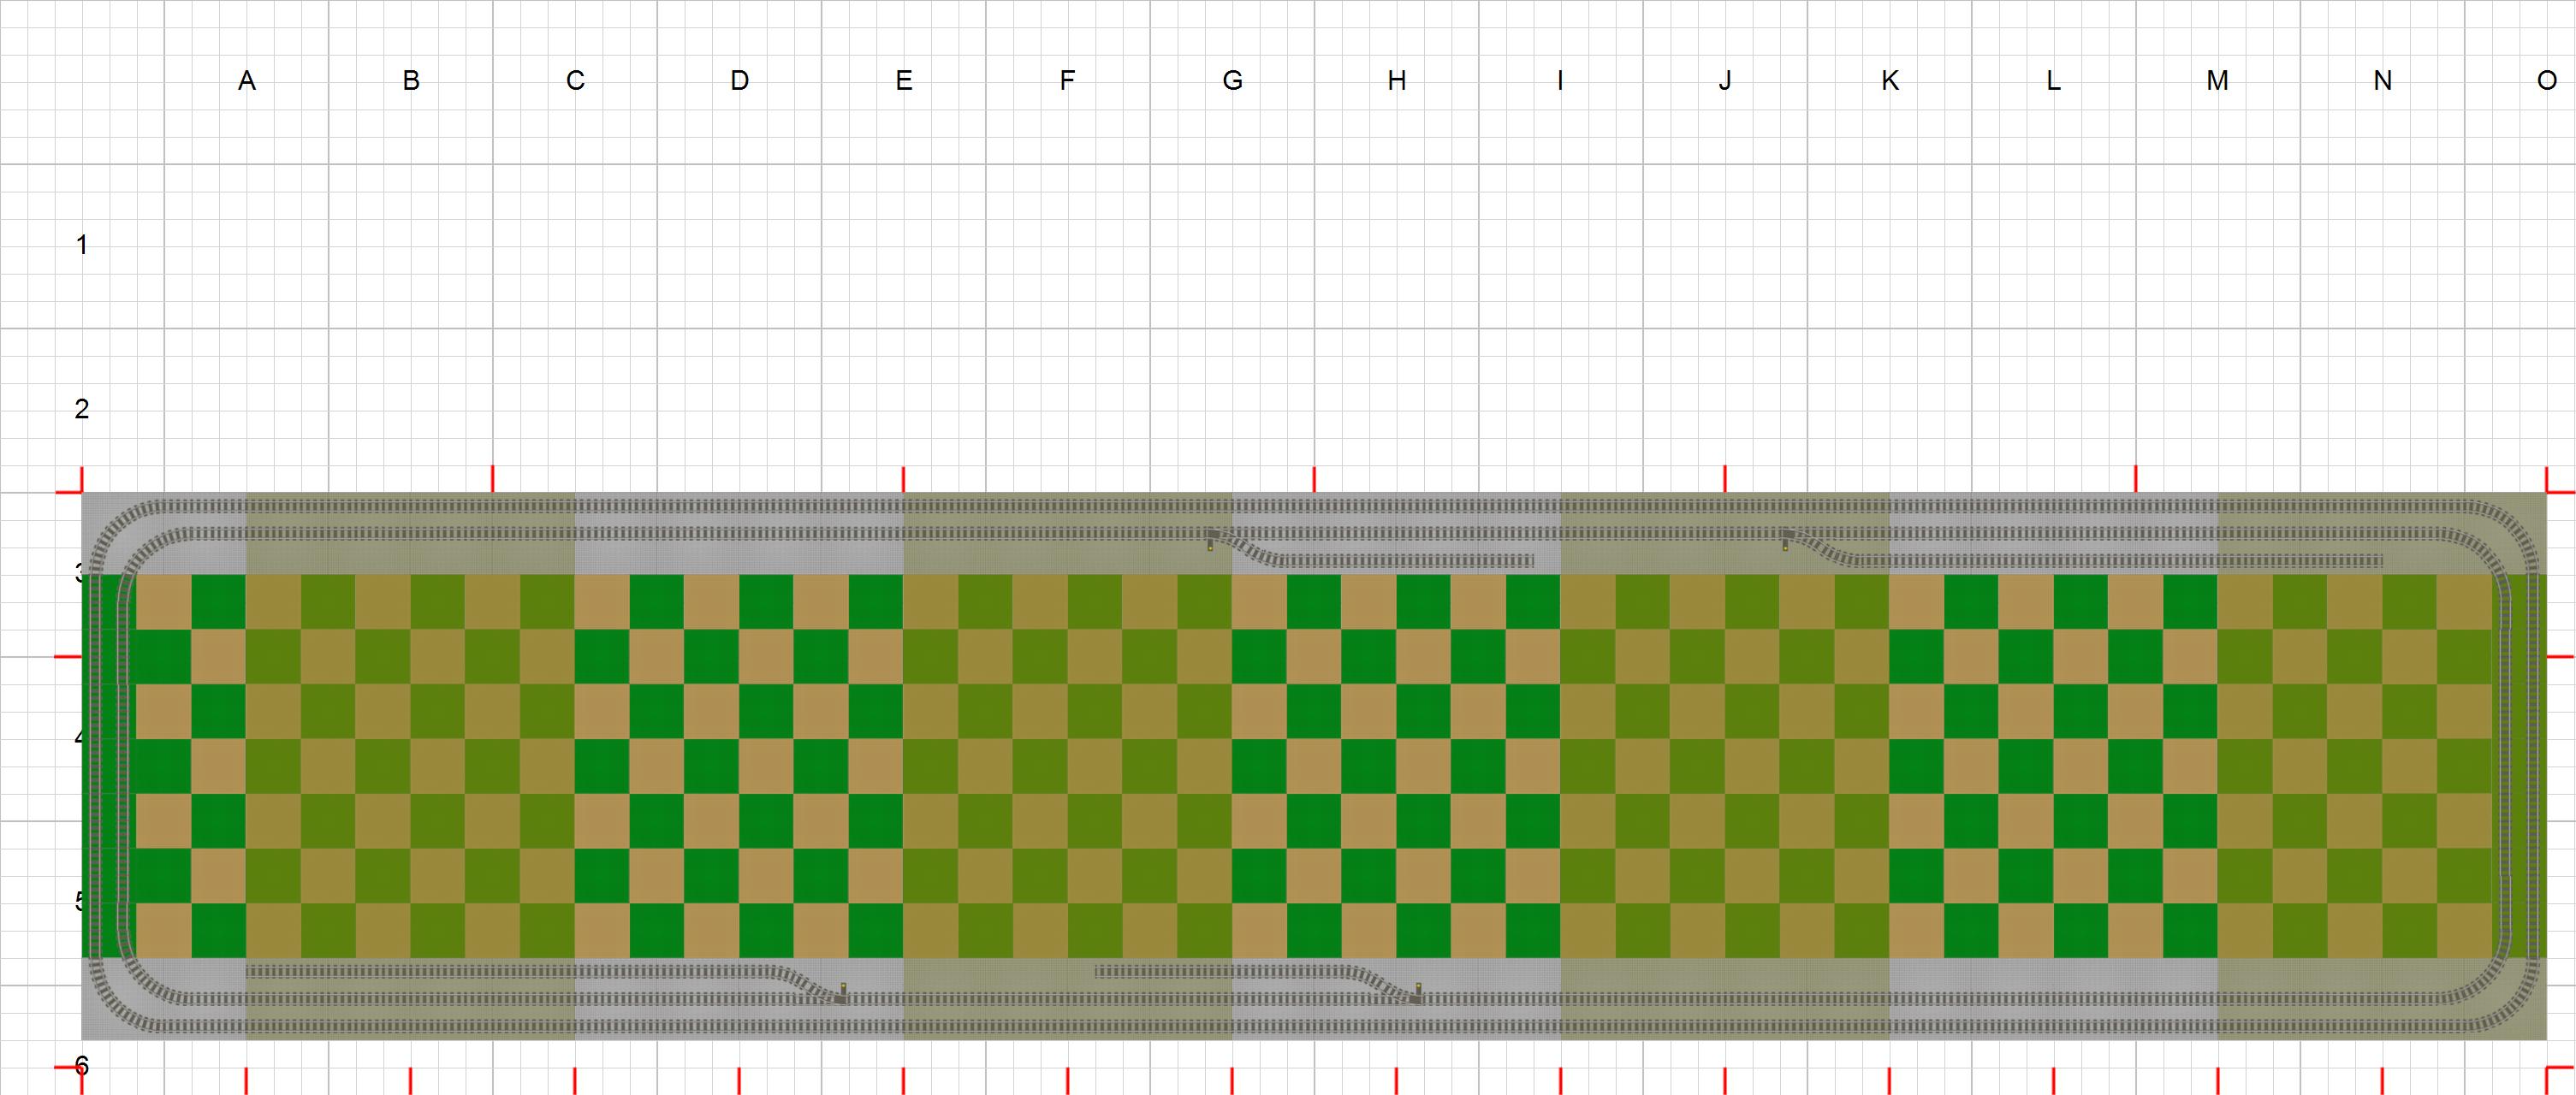This screenshot has width=2576, height=1095.
Task: Click the row 1 label
Action: [x=81, y=245]
